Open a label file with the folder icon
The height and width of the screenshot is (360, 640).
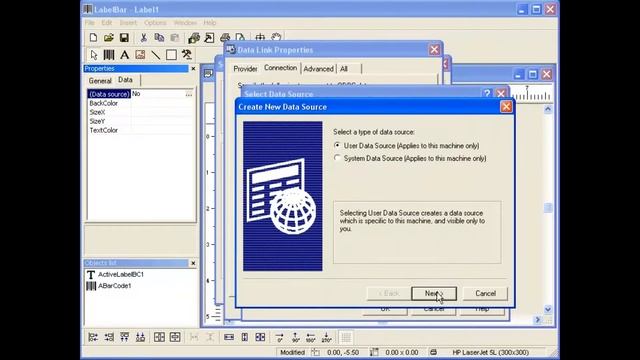tap(109, 38)
